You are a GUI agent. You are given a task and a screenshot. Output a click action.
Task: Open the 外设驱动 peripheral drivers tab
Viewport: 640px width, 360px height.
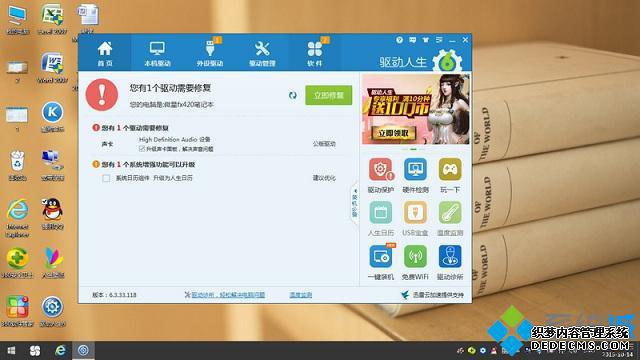coord(210,53)
